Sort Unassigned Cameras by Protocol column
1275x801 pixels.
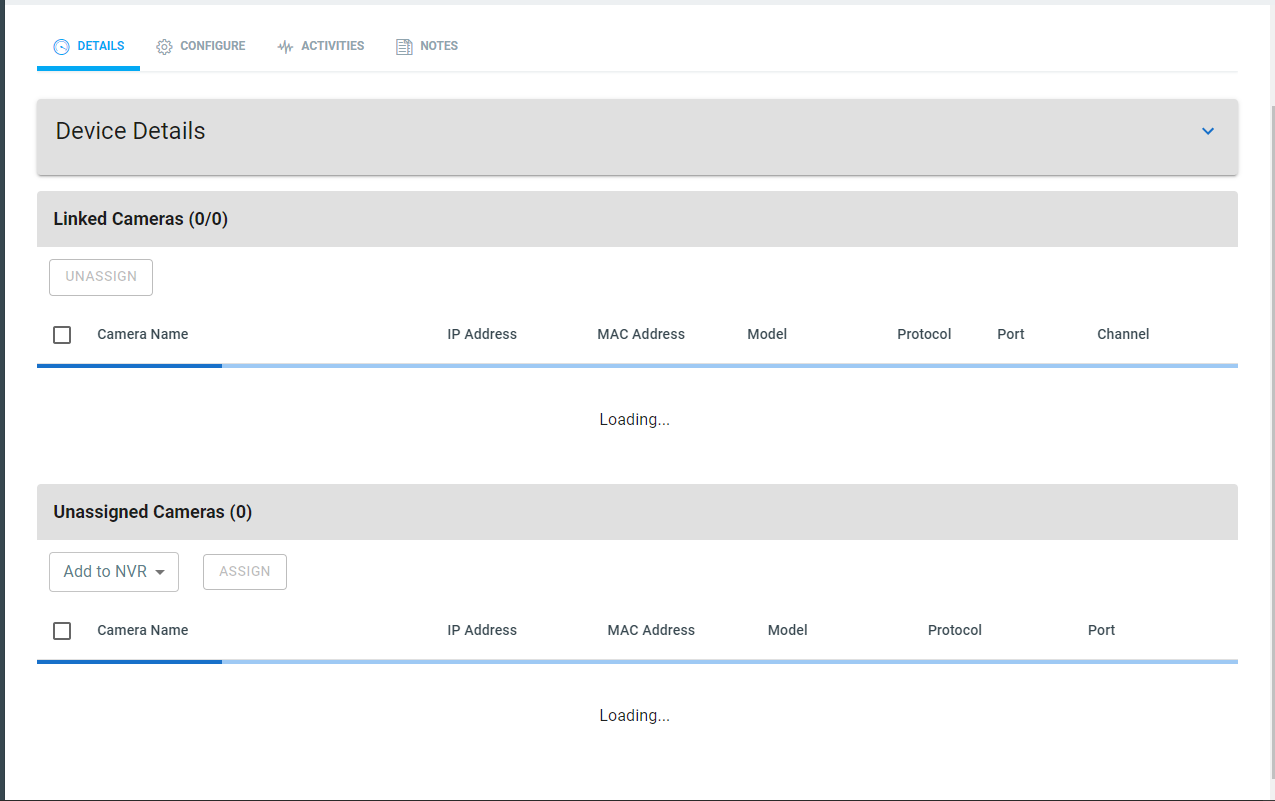[955, 630]
